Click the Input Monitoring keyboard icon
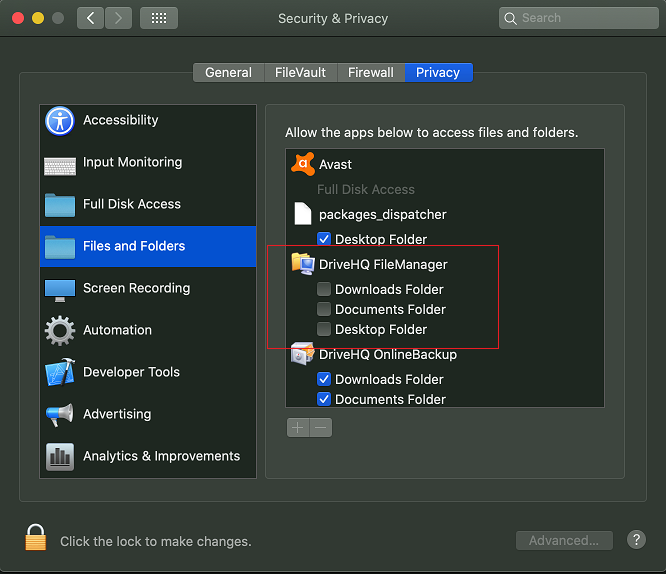The image size is (666, 574). 60,166
